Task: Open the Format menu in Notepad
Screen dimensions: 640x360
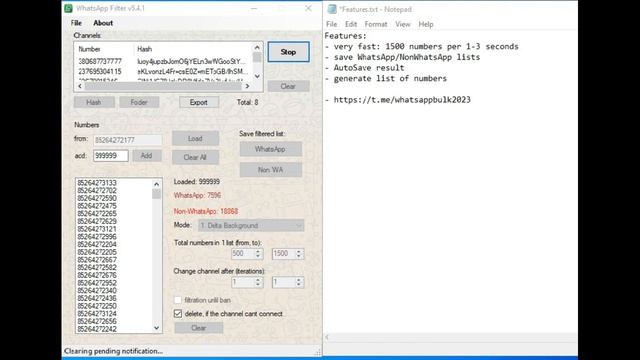Action: pos(376,24)
